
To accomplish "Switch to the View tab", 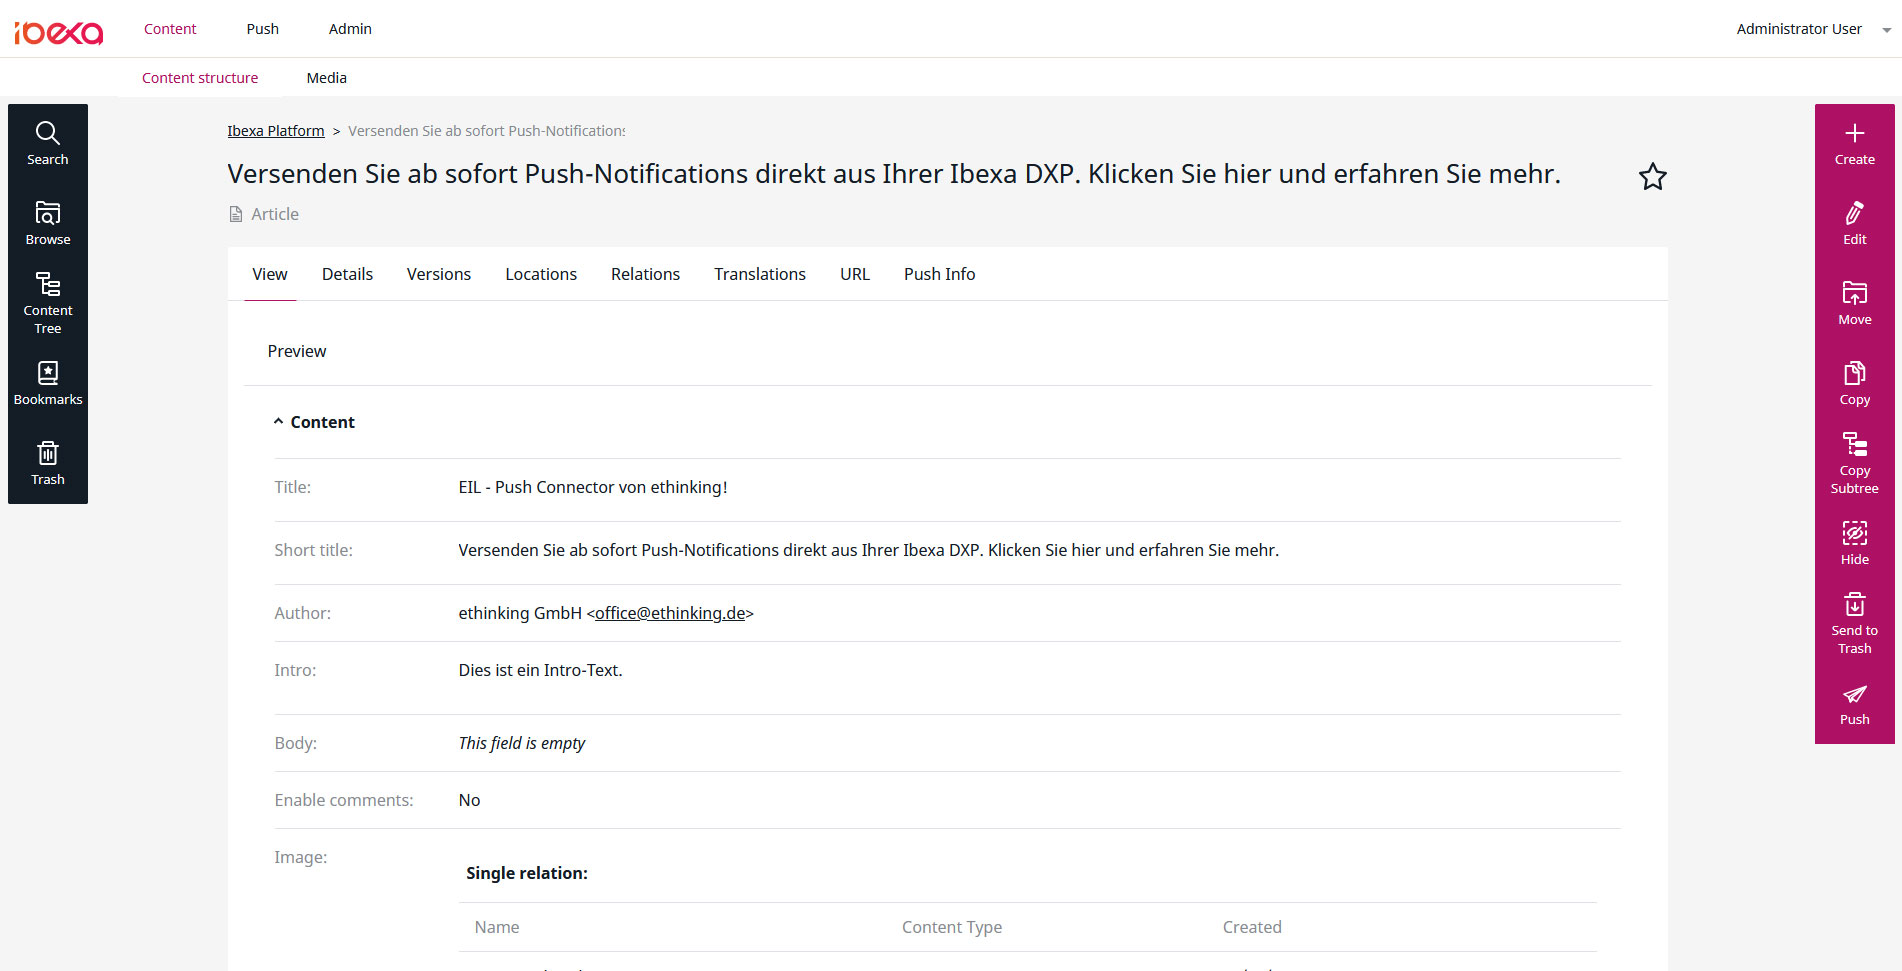I will (x=270, y=274).
